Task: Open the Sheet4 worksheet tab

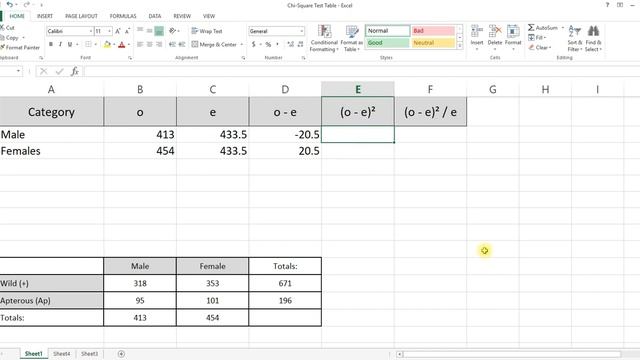Action: [62, 354]
